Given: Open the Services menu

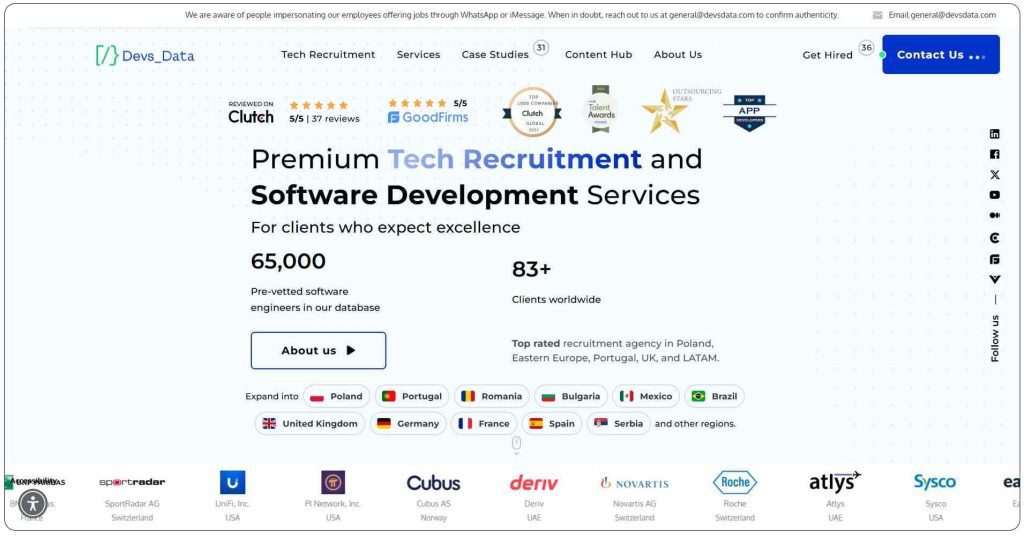Looking at the screenshot, I should [x=419, y=55].
